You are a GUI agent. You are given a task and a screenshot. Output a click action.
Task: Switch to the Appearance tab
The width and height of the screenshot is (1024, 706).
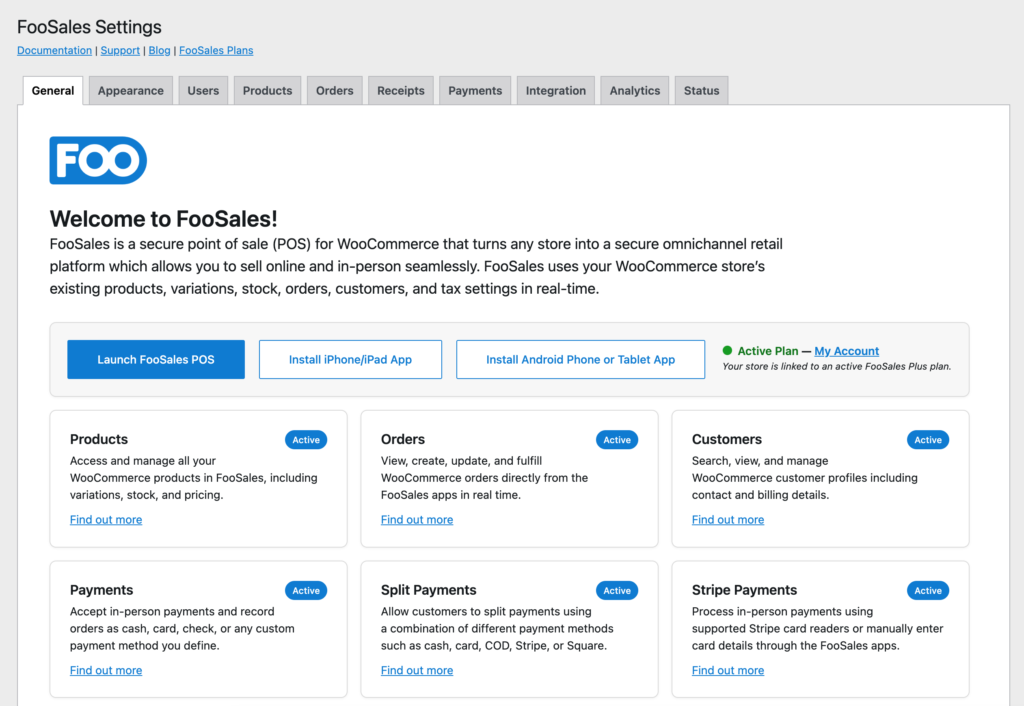tap(131, 90)
